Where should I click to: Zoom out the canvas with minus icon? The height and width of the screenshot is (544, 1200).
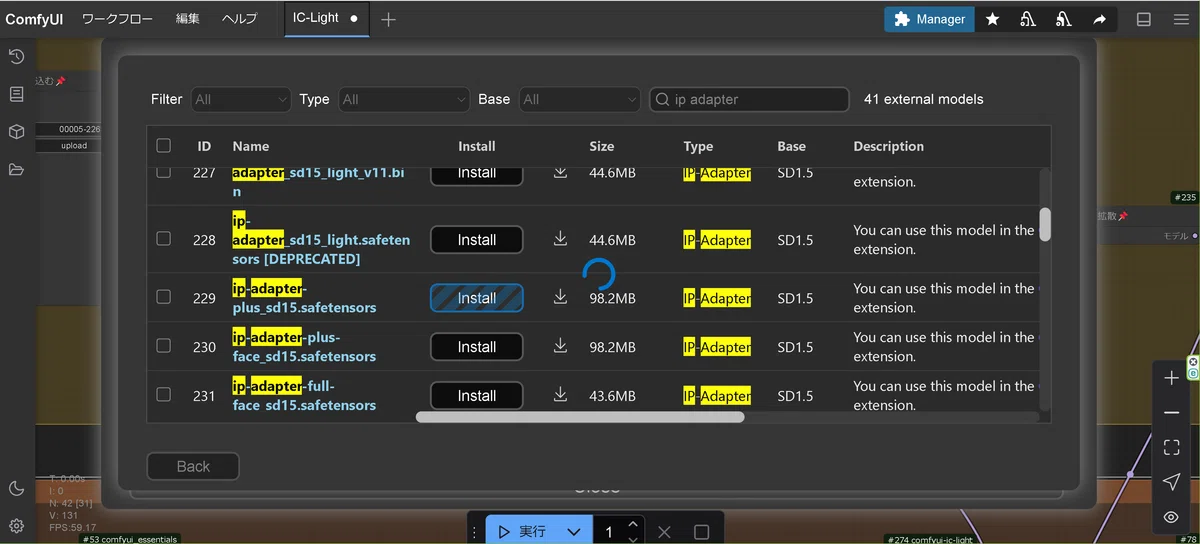1171,413
